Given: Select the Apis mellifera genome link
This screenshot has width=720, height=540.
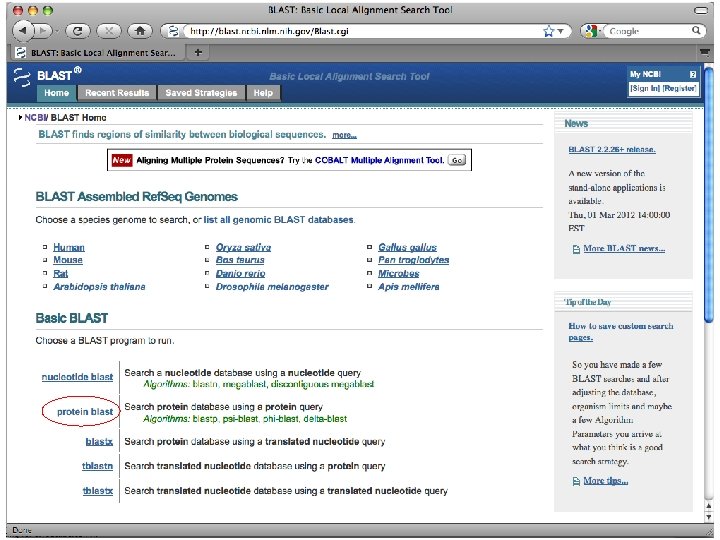Looking at the screenshot, I should coord(409,287).
